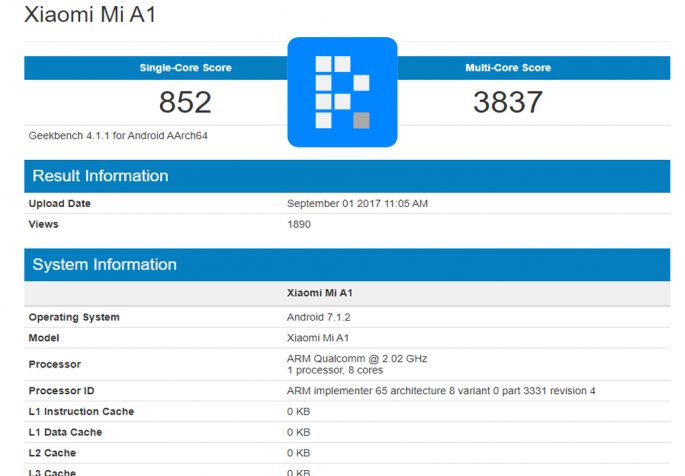Click the ARM Qualcomm @ 2.02 GHz text
The width and height of the screenshot is (685, 476).
(x=357, y=358)
